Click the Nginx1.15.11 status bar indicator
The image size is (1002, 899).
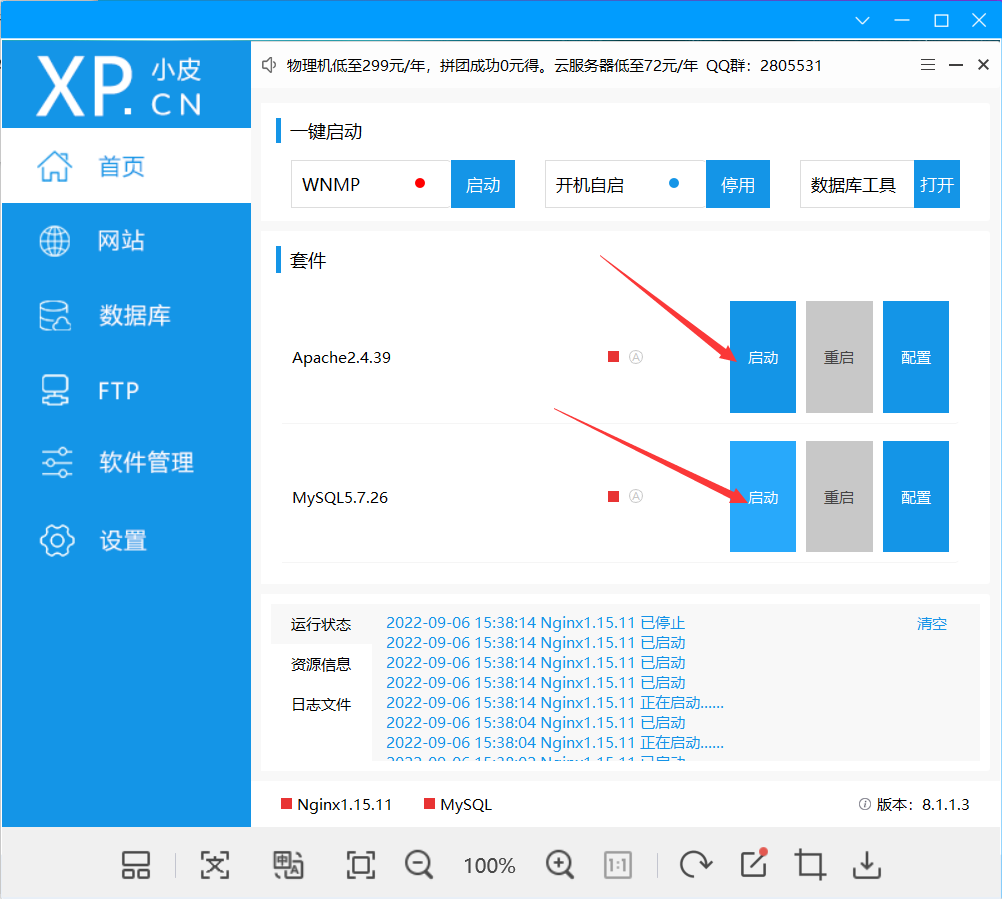tap(337, 804)
